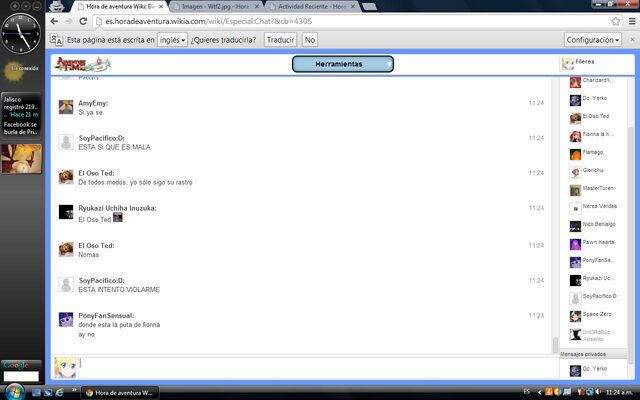Go forward with the browser forward arrow
The width and height of the screenshot is (640, 400).
pyautogui.click(x=69, y=21)
